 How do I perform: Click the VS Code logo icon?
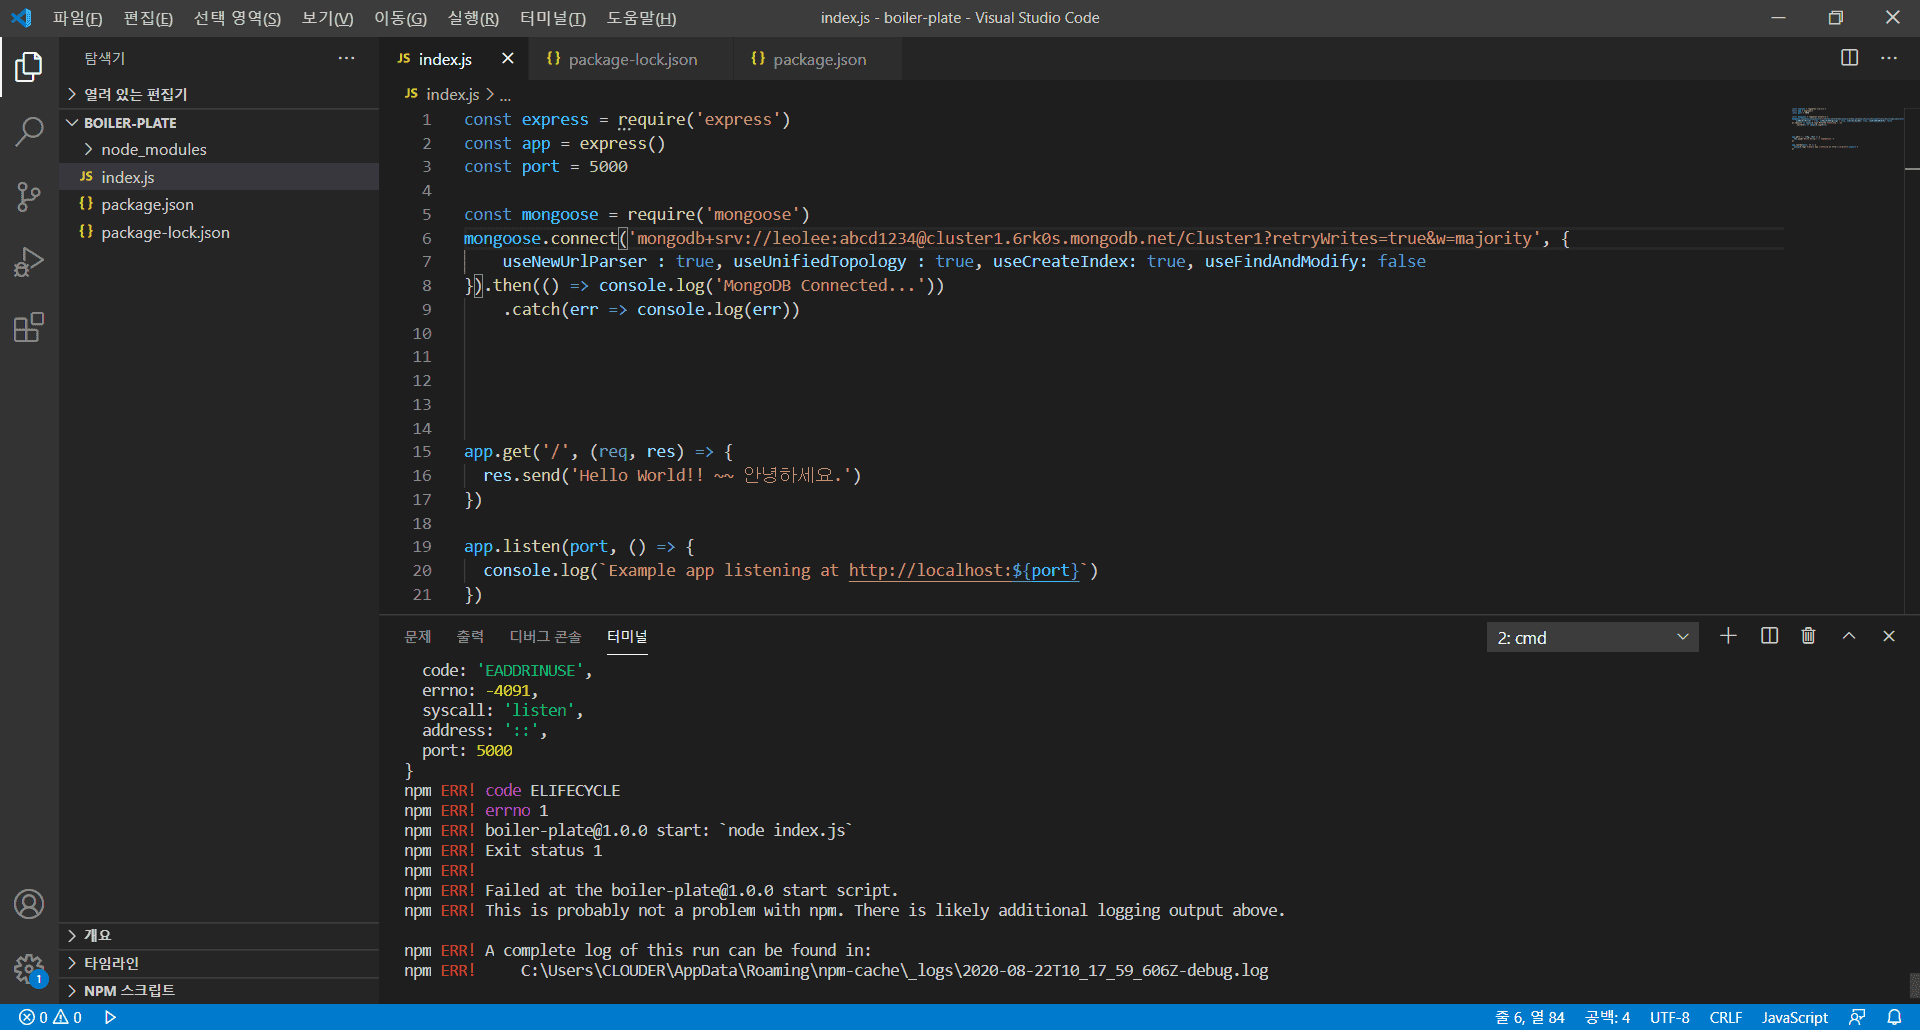[x=21, y=18]
